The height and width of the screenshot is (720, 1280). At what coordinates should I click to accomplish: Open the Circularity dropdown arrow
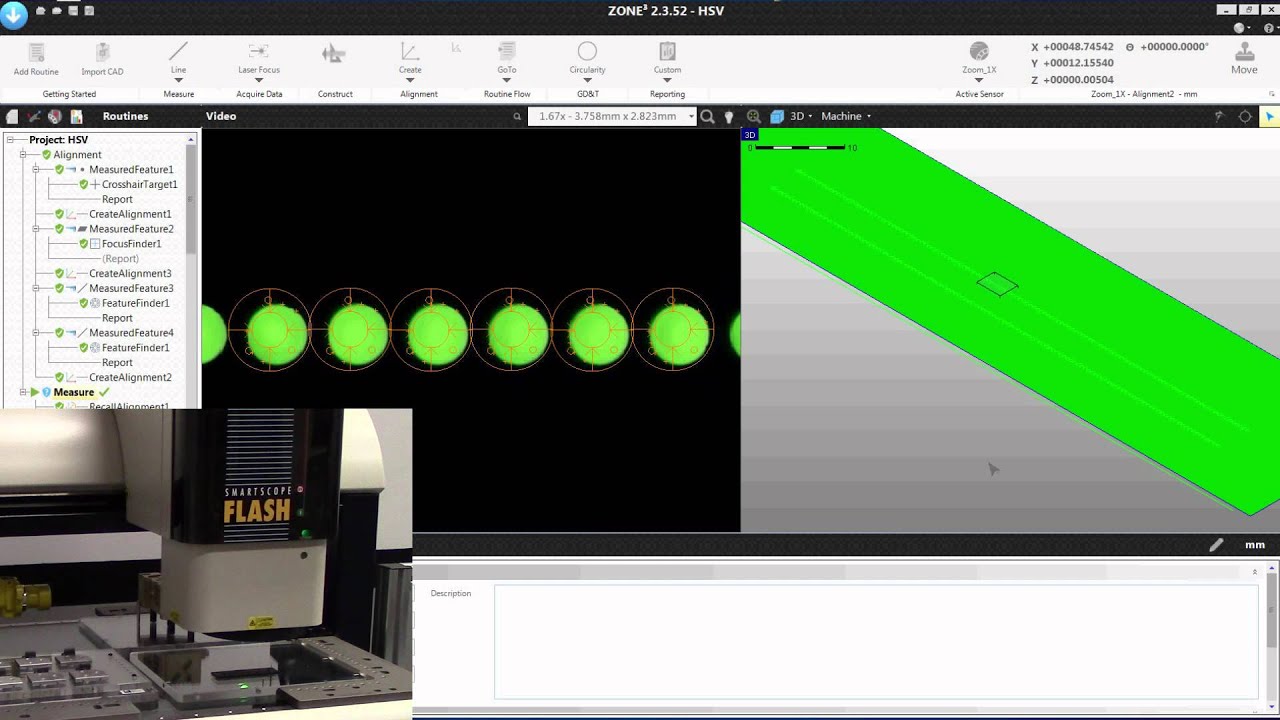[x=587, y=80]
